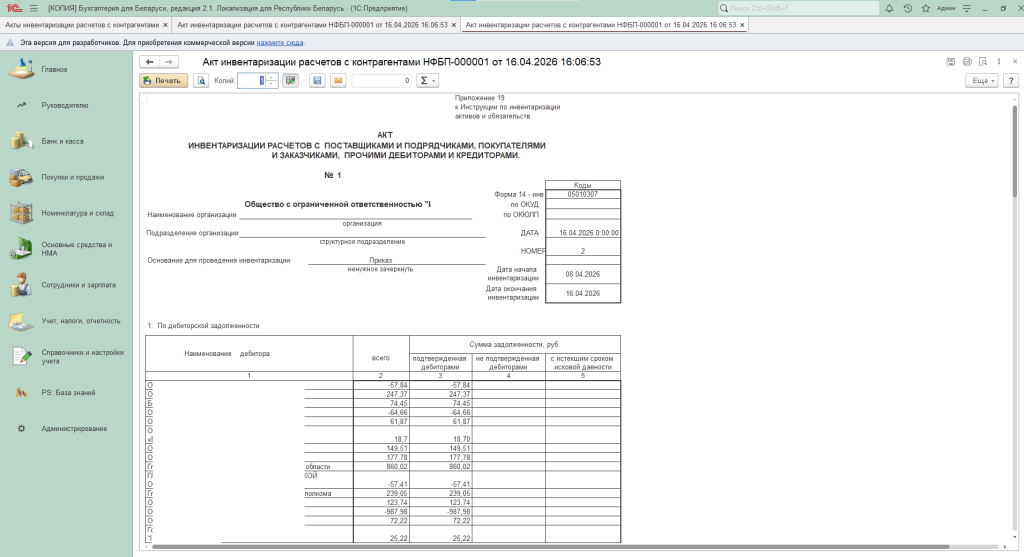This screenshot has height=557, width=1024.
Task: Click the send by email envelope icon
Action: click(338, 81)
